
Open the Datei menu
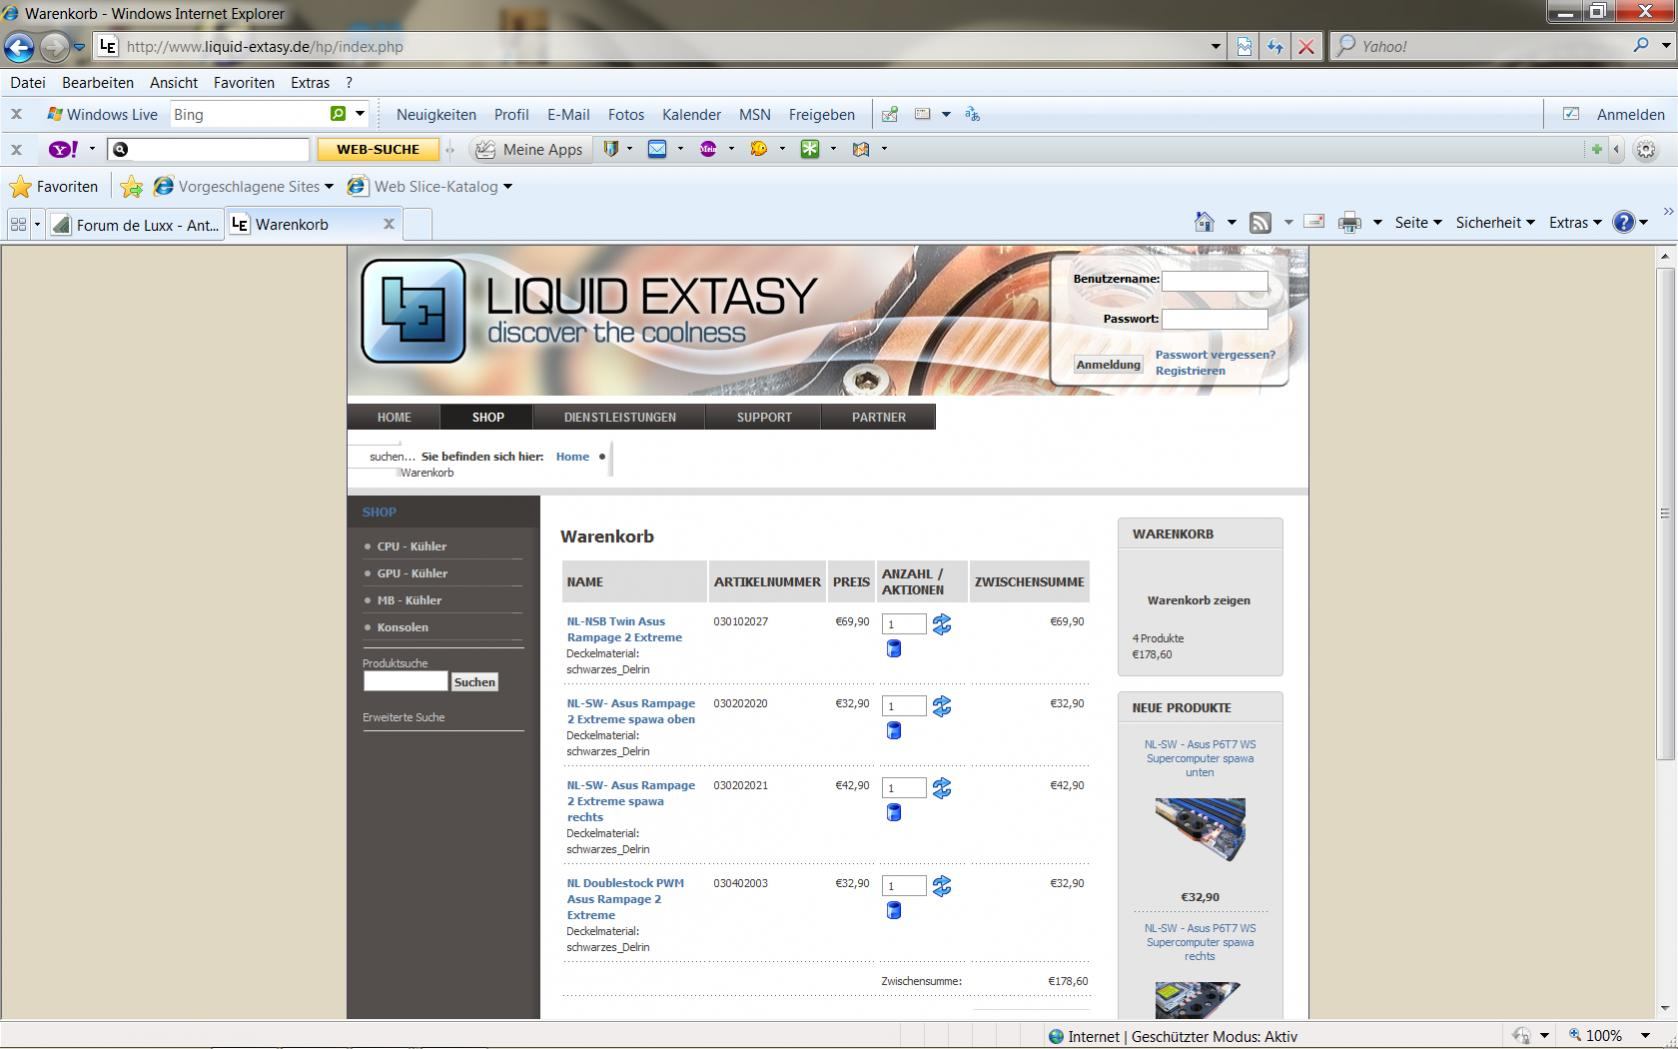click(28, 83)
